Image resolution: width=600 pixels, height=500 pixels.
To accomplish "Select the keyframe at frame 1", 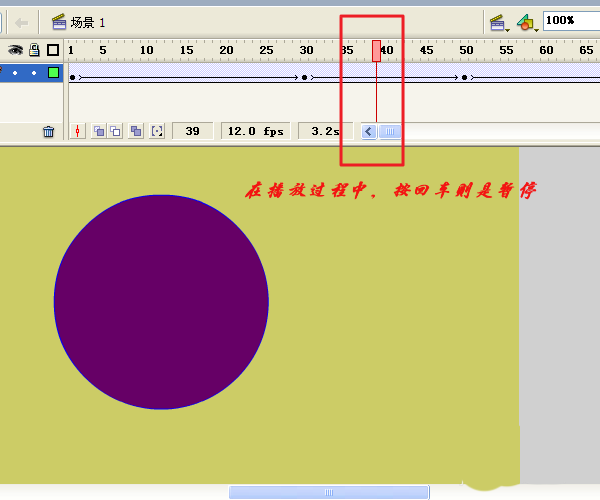I will [x=72, y=78].
